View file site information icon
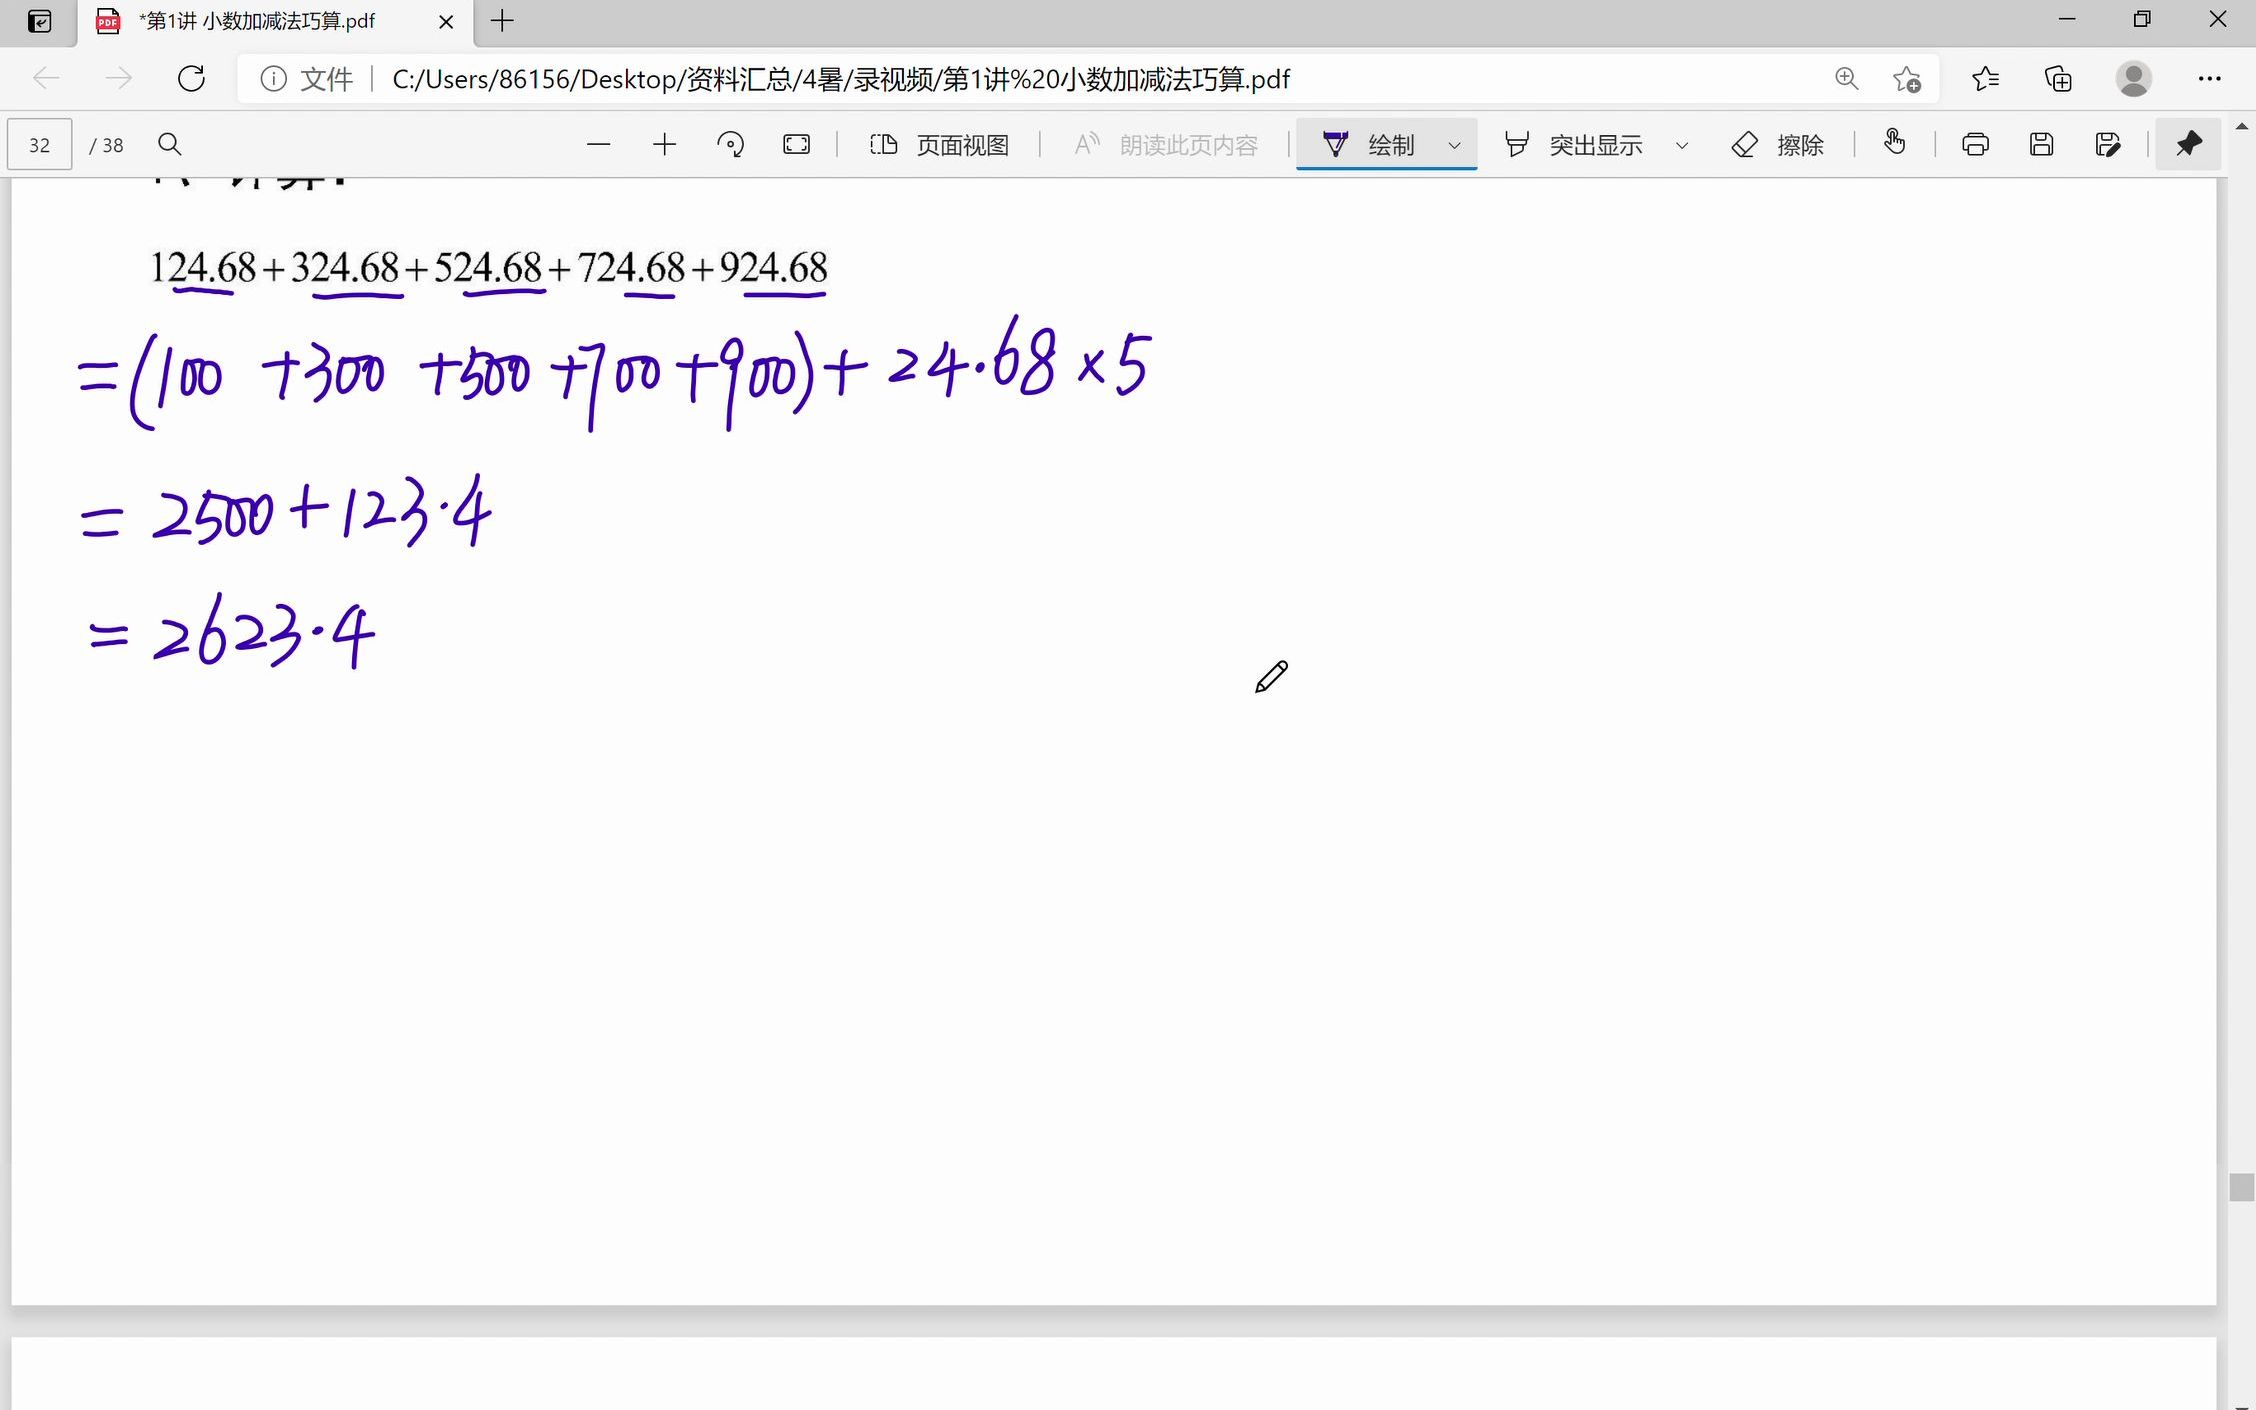 273,79
